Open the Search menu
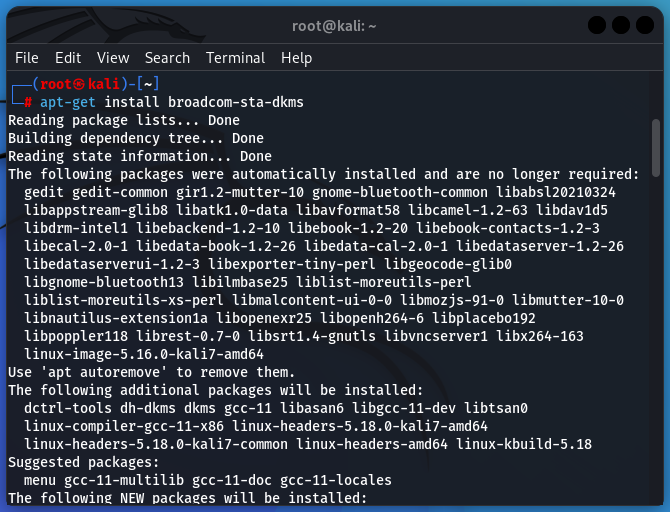The width and height of the screenshot is (670, 512). [167, 58]
